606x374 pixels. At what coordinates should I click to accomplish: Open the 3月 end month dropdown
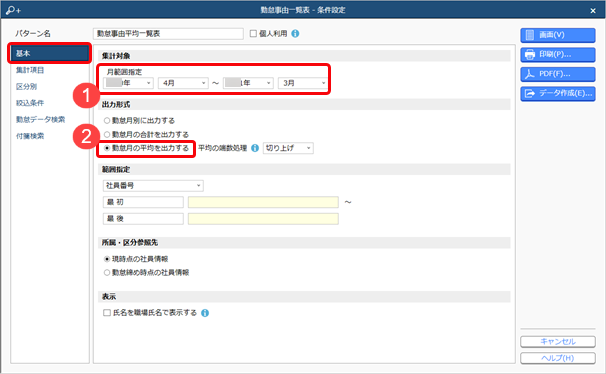(x=303, y=83)
